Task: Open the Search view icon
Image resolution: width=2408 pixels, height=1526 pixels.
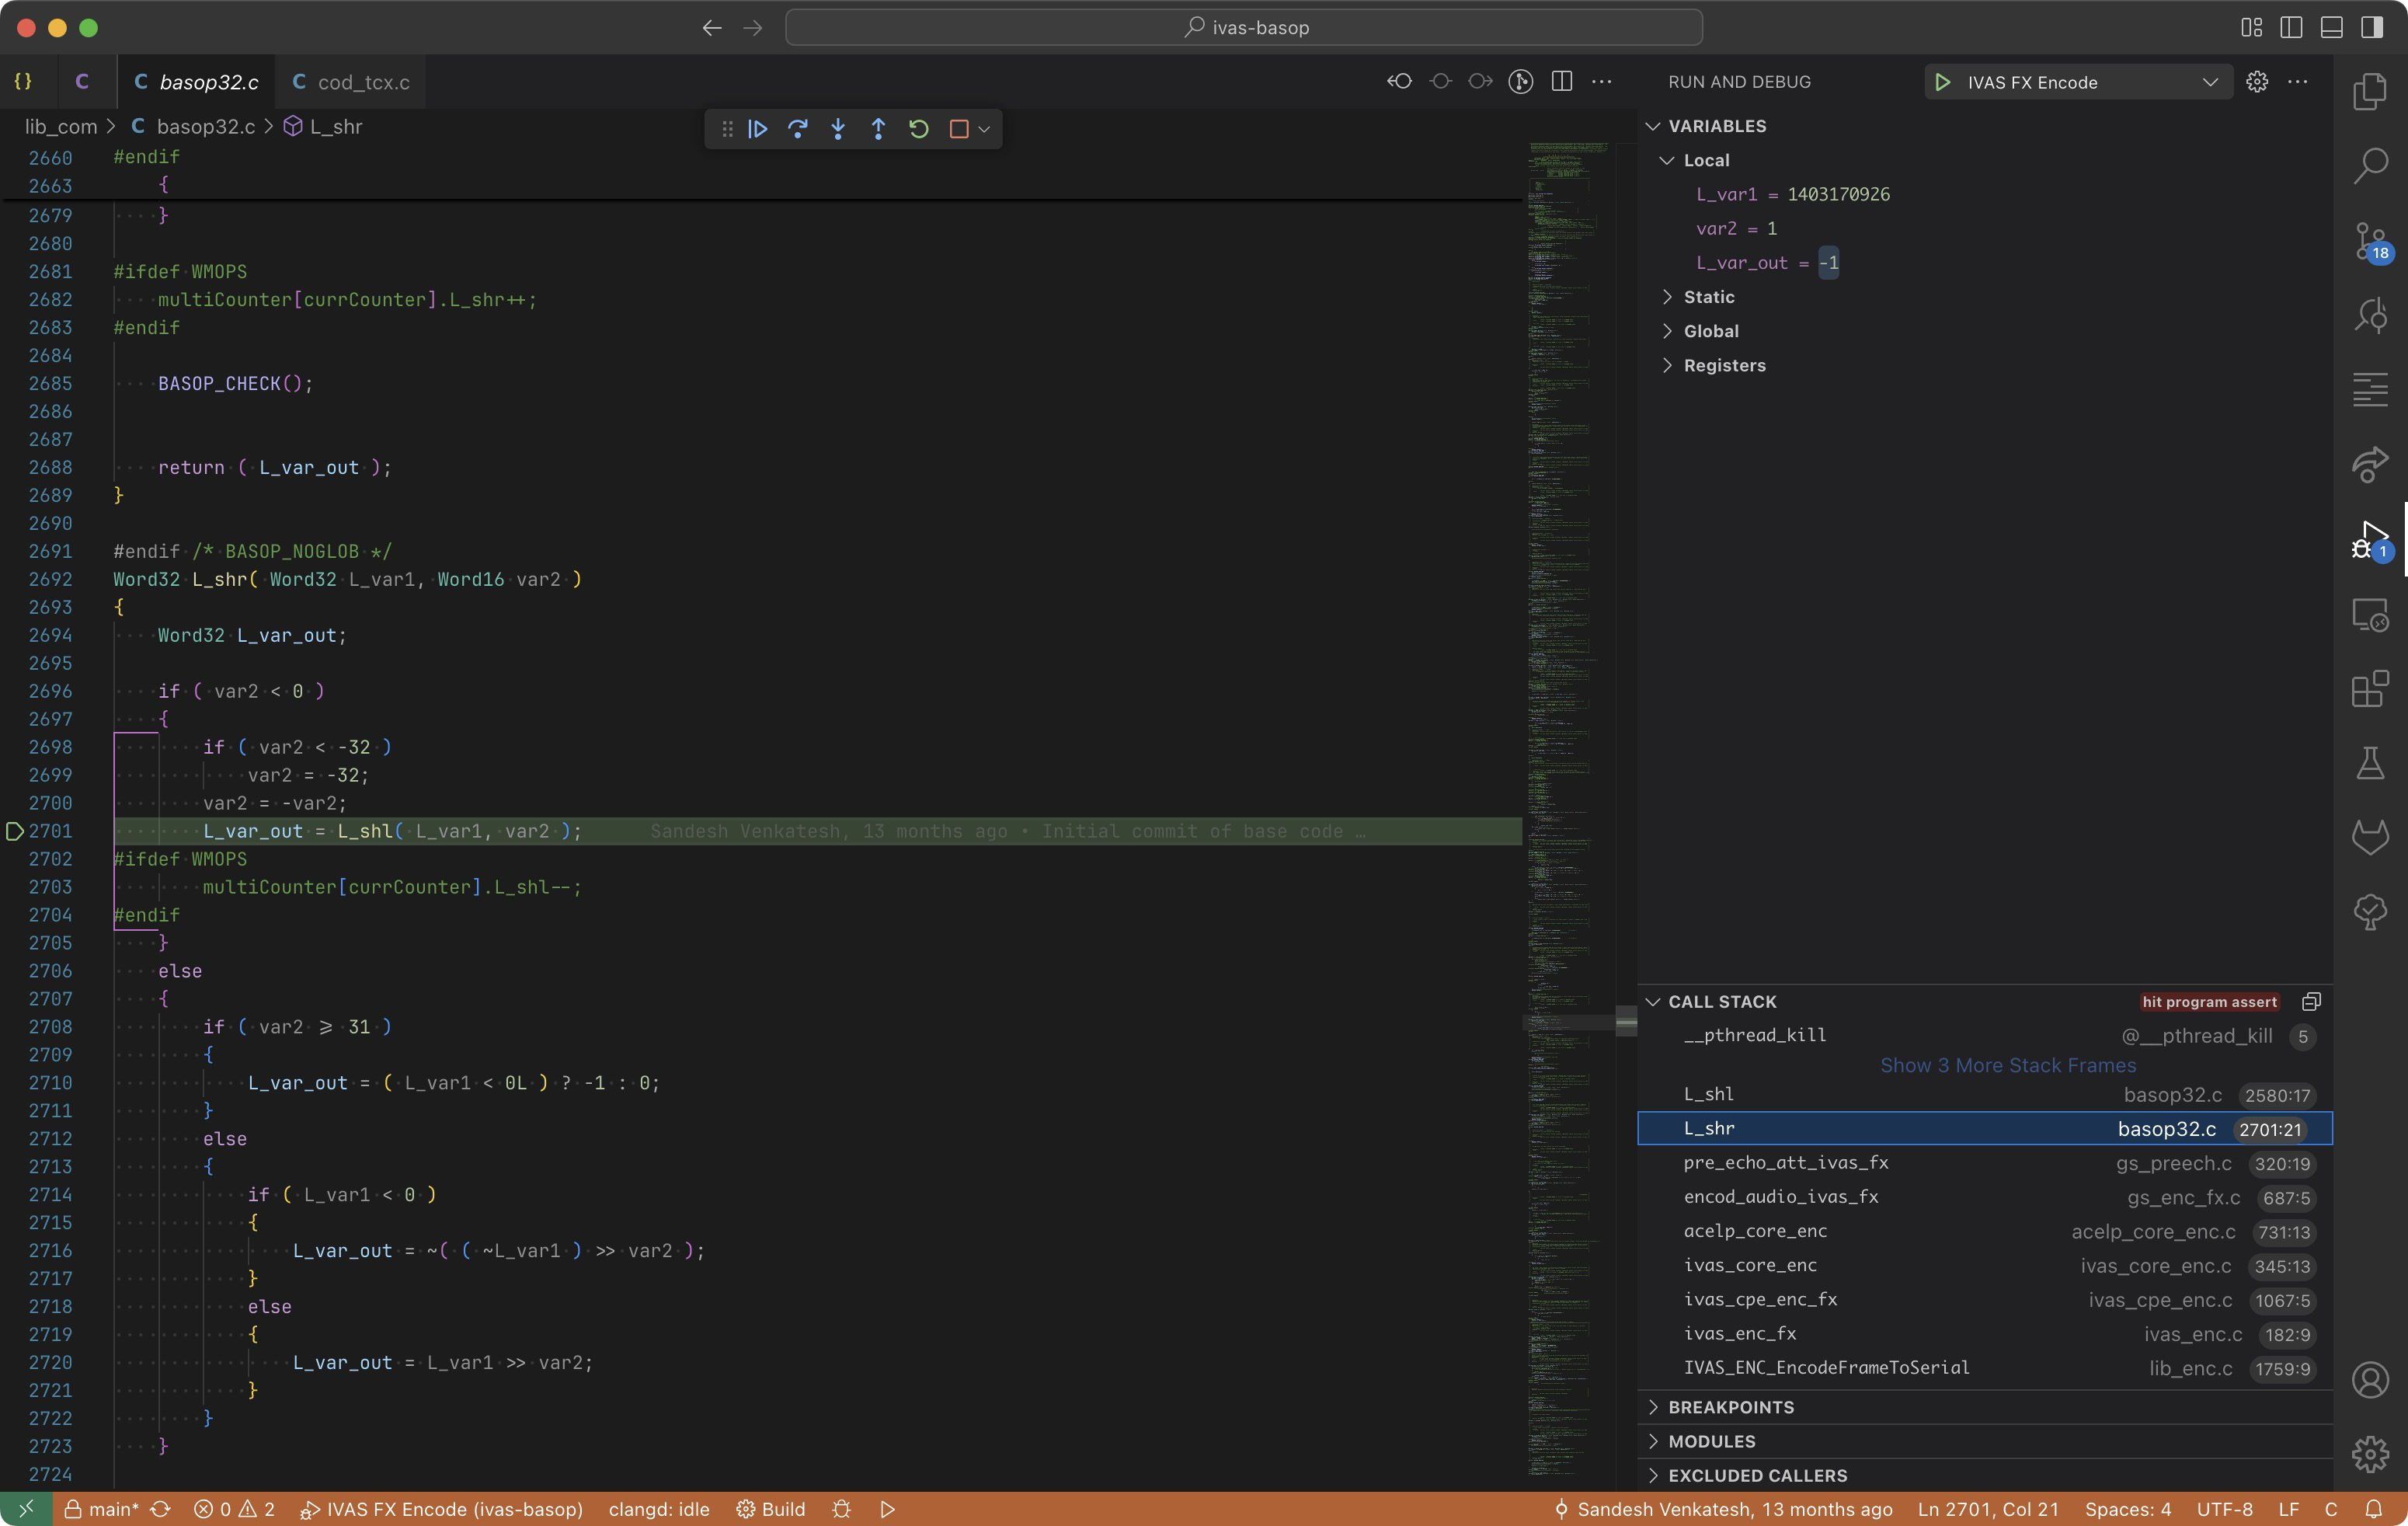Action: pos(2370,165)
